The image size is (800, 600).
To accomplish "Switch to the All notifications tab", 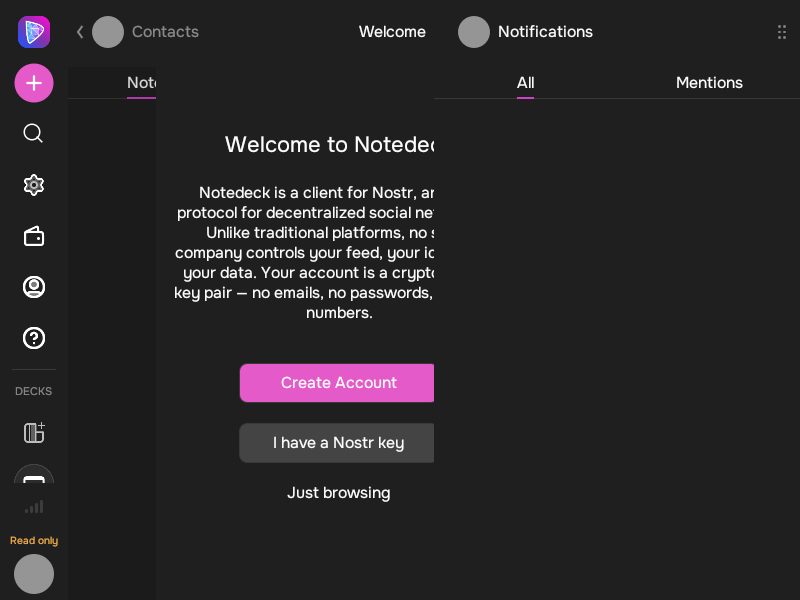I will point(525,83).
